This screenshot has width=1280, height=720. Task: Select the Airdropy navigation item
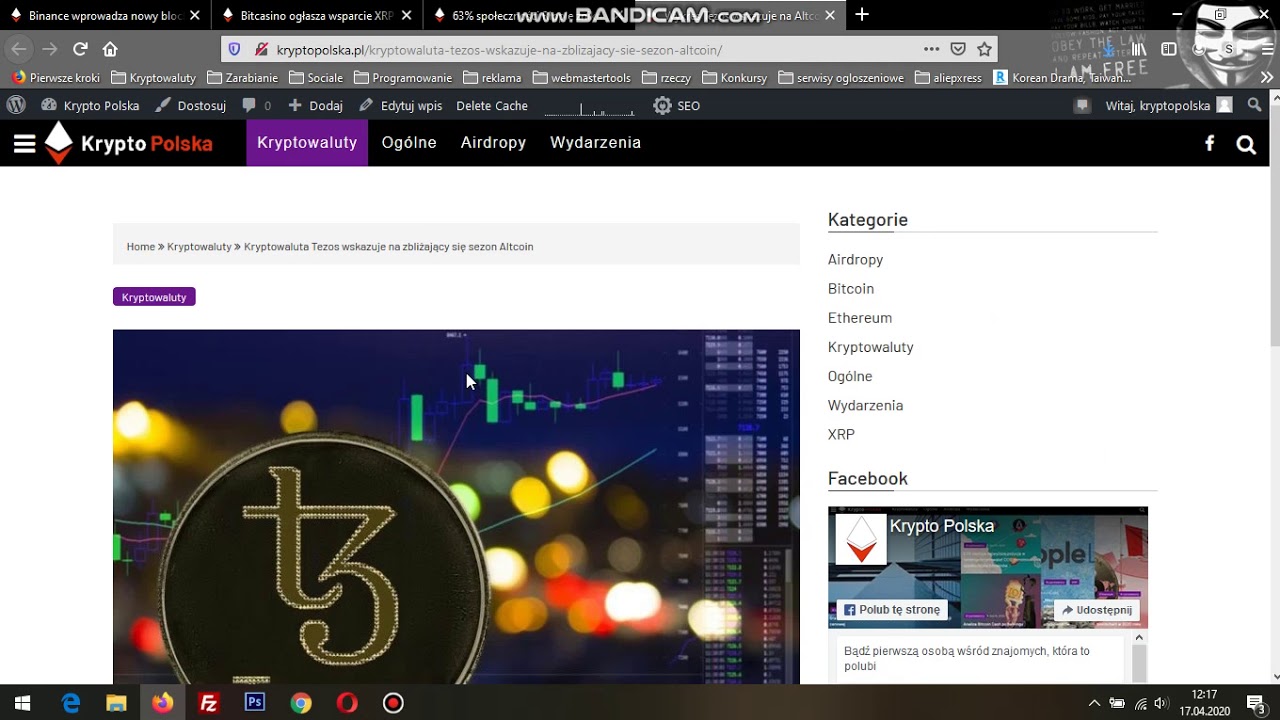click(493, 143)
